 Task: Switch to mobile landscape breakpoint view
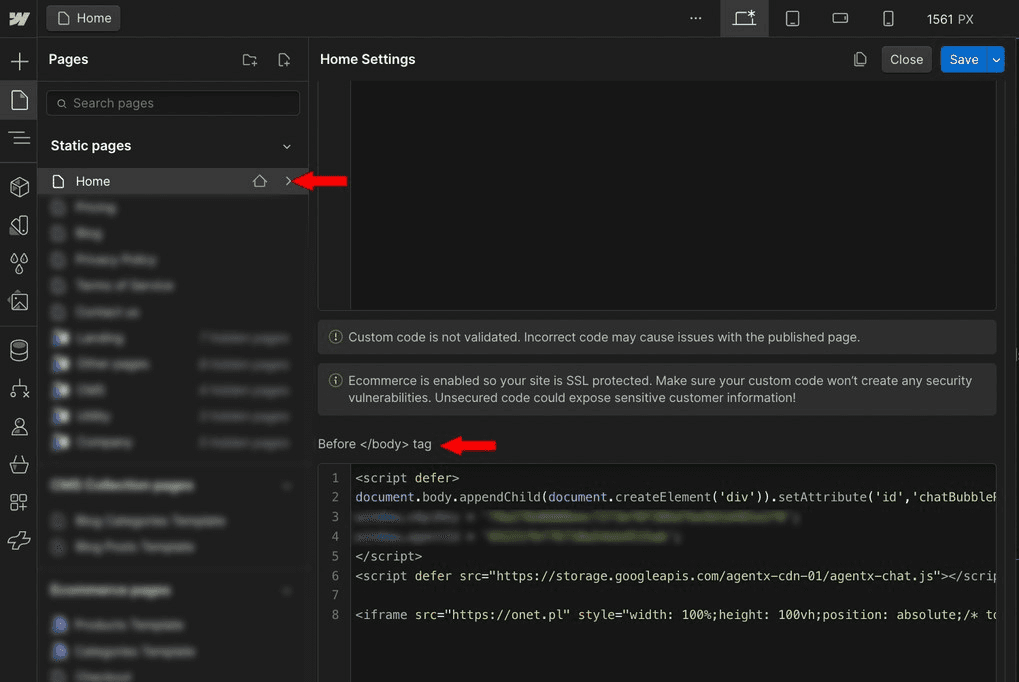[840, 18]
